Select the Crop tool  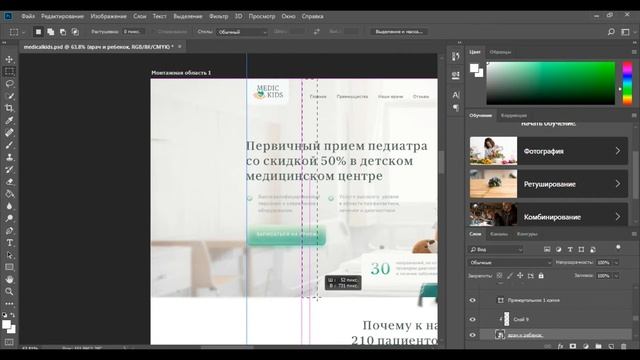(x=9, y=108)
